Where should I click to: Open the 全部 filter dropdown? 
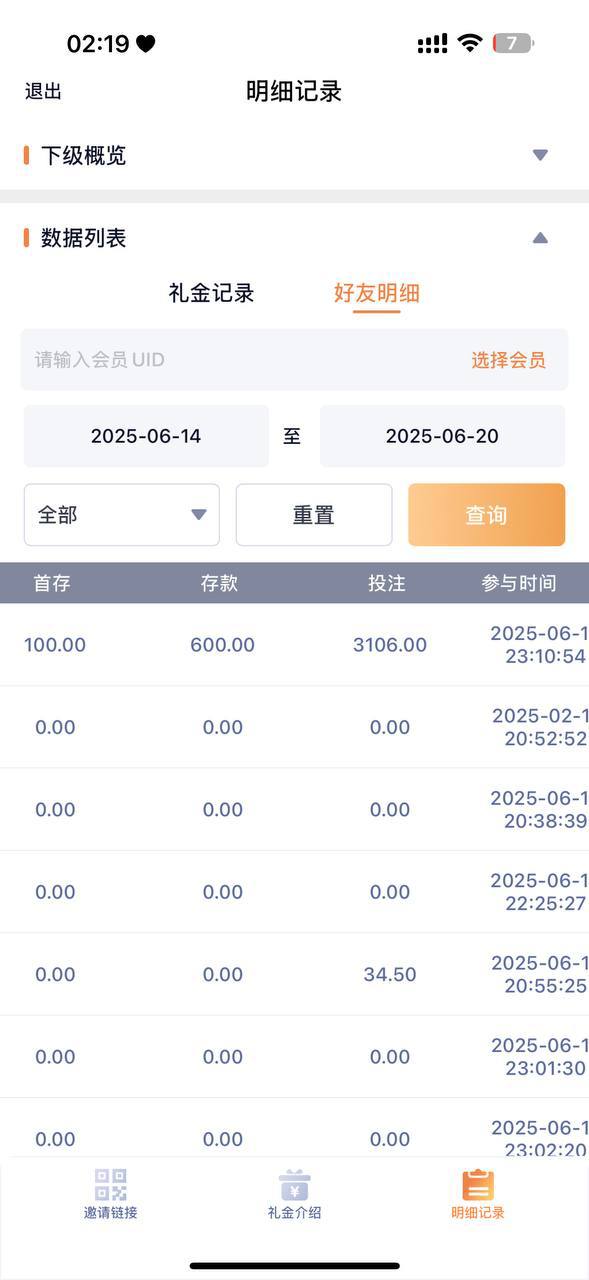pos(122,515)
